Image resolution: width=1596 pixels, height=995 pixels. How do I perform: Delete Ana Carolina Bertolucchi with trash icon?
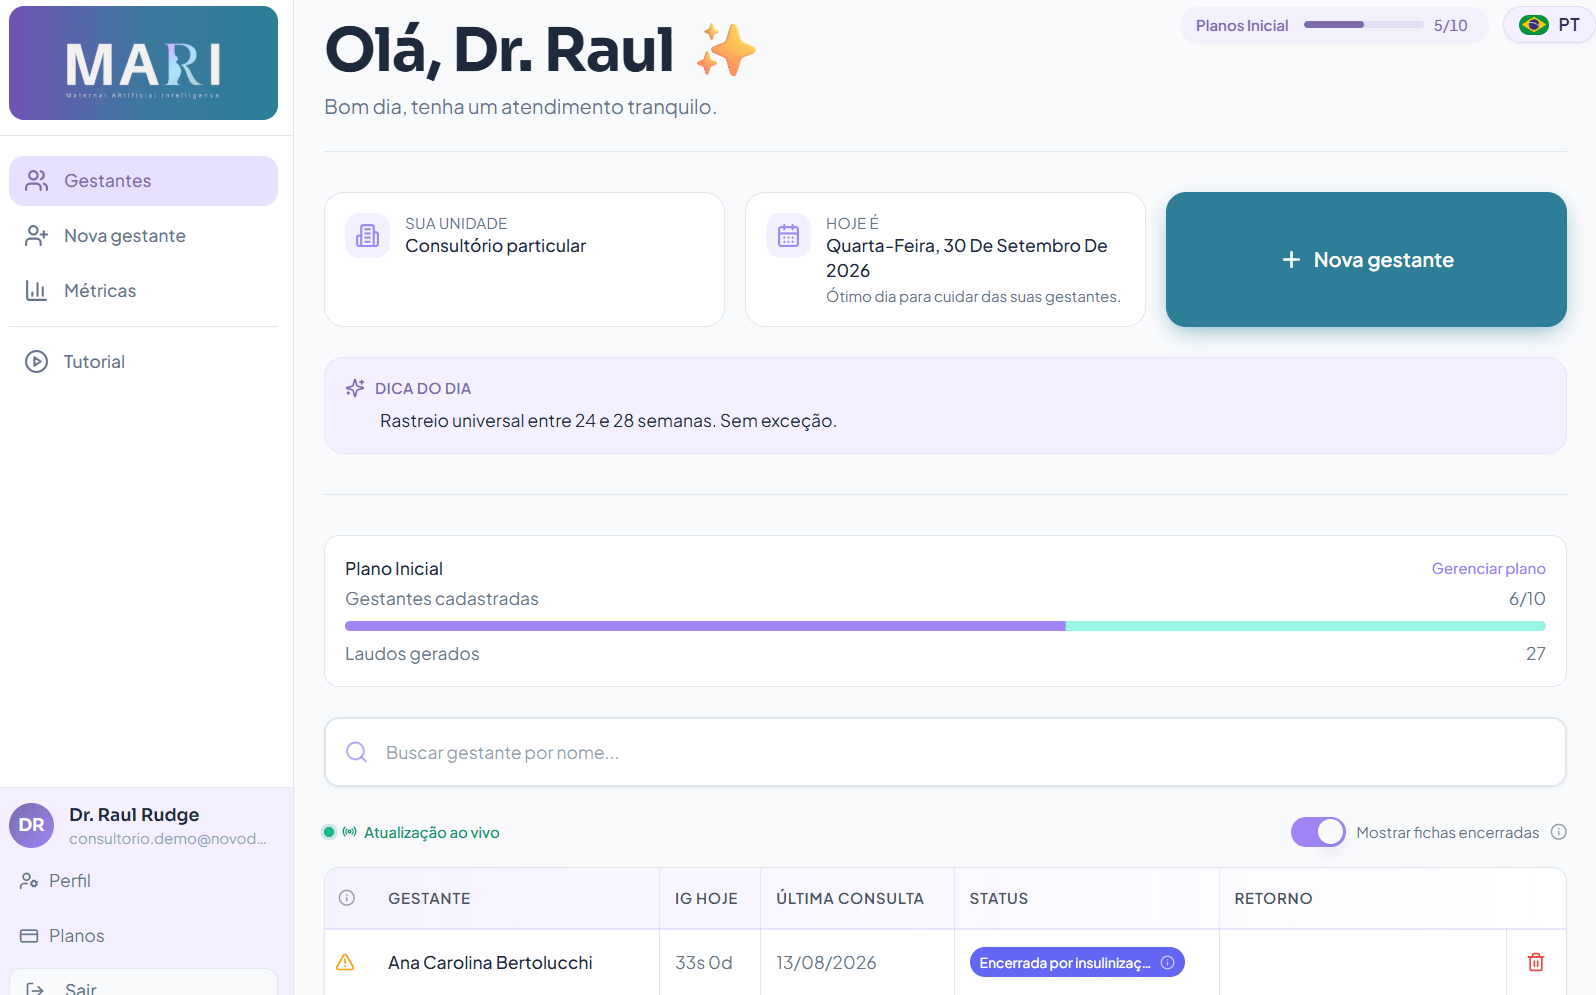tap(1536, 962)
